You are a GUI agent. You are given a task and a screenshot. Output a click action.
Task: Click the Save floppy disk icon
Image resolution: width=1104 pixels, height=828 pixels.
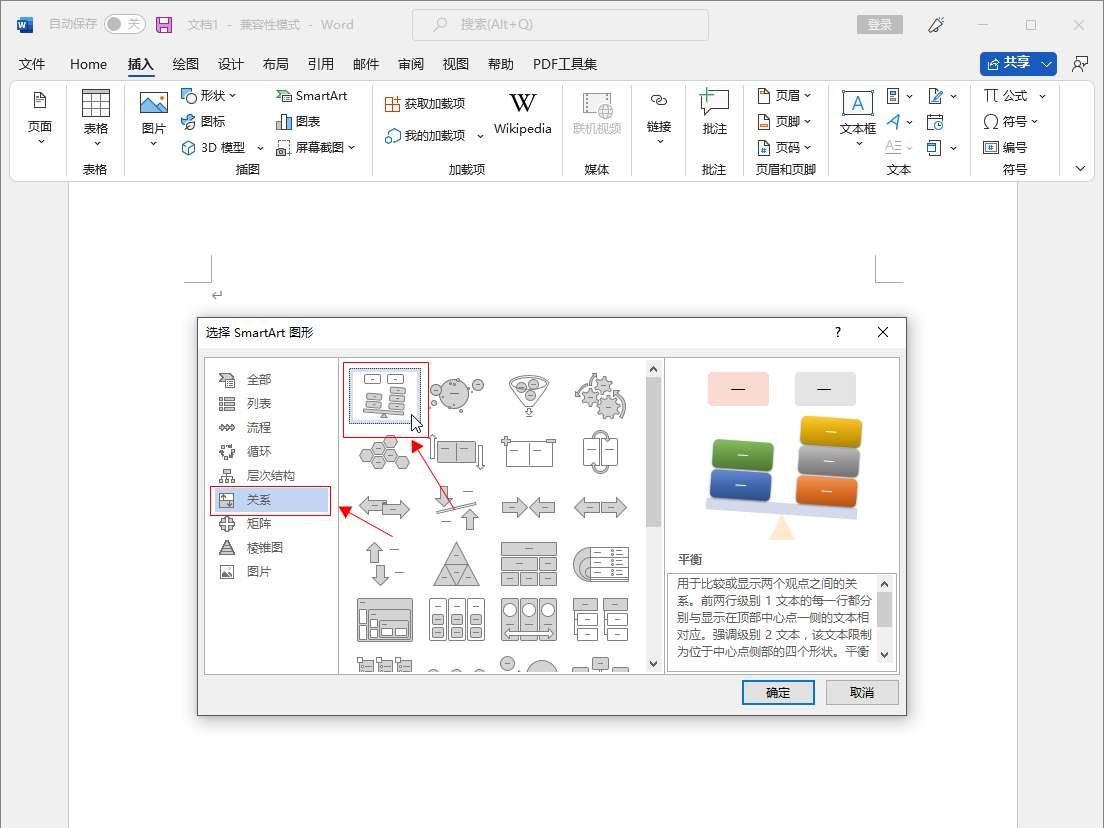(x=164, y=25)
